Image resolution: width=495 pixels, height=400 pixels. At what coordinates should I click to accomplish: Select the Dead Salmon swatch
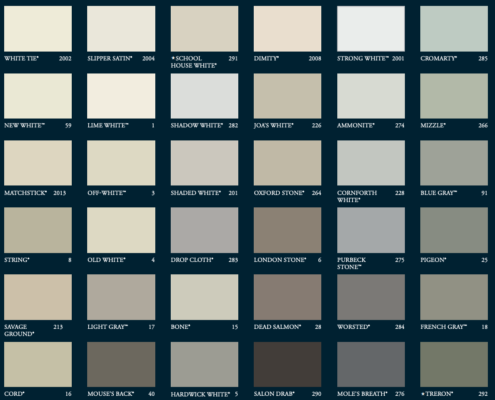[x=287, y=297]
